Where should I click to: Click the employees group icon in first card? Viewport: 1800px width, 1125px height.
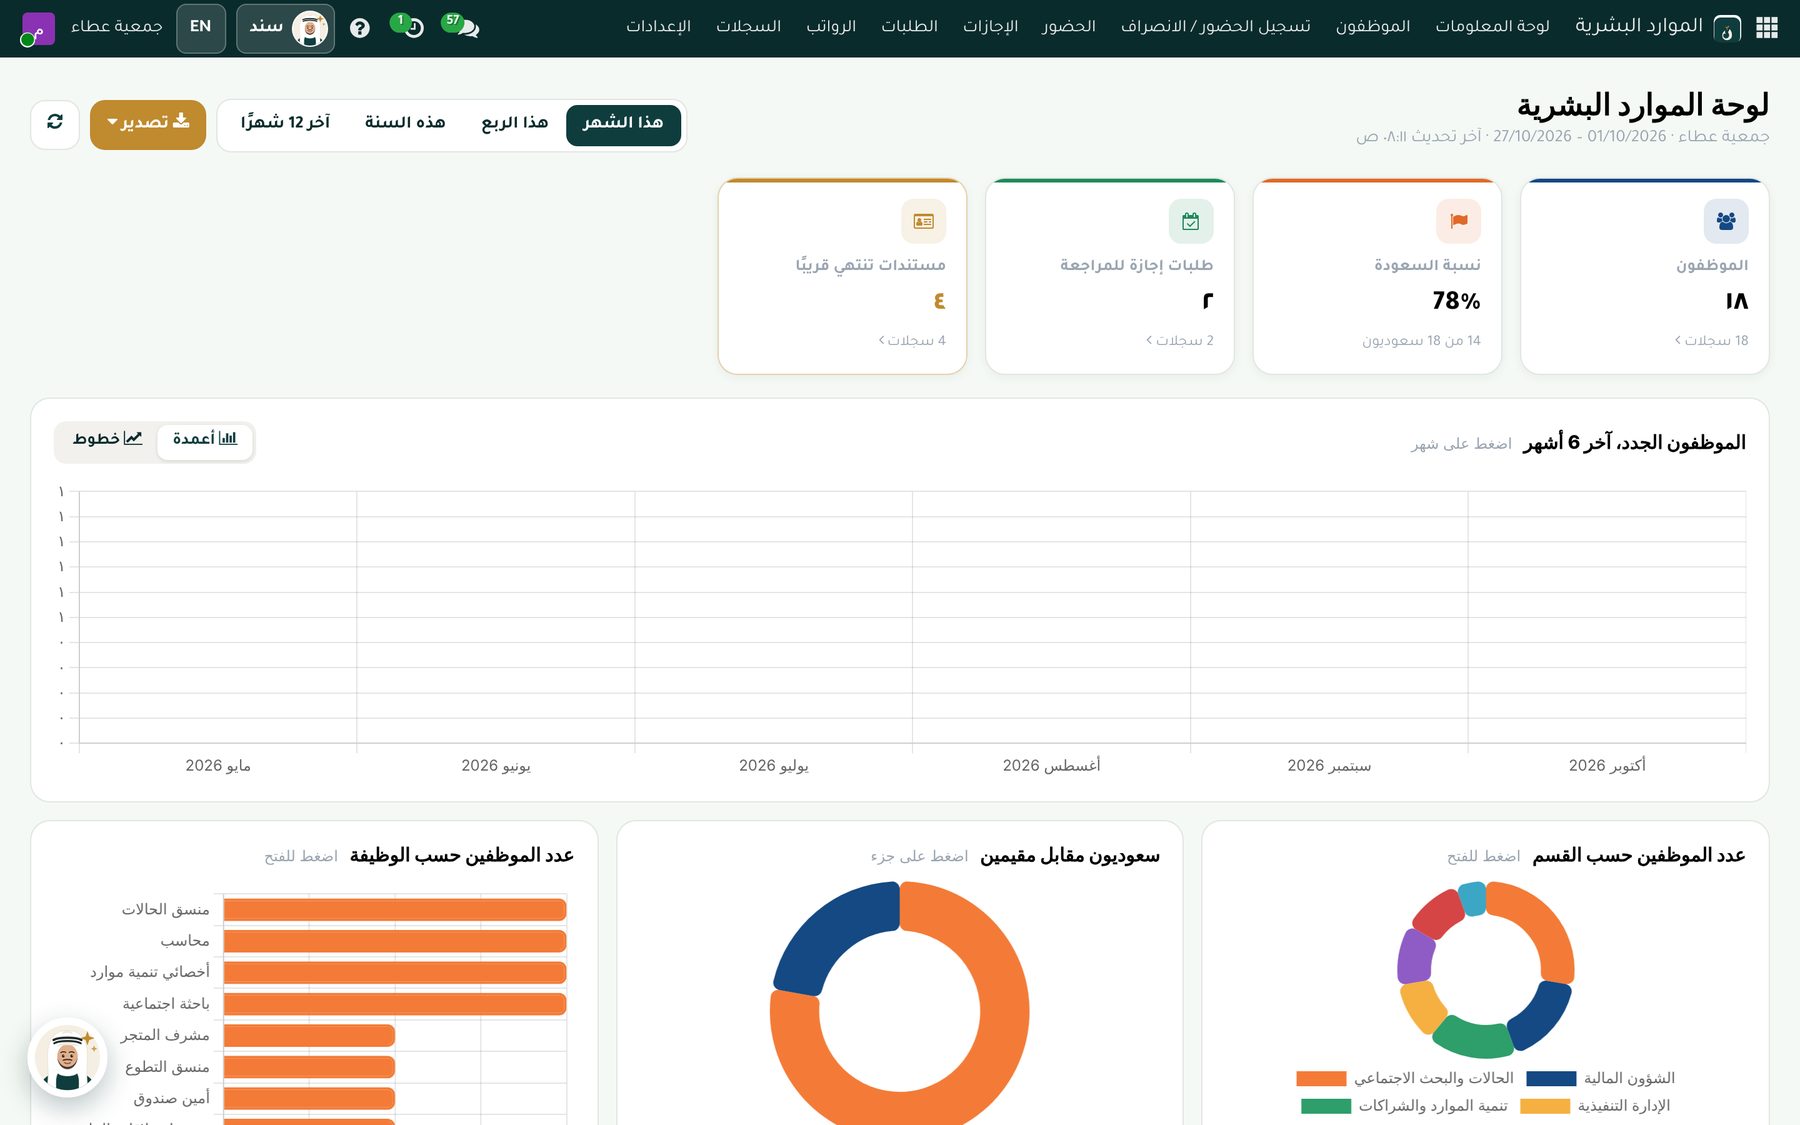(x=1726, y=221)
